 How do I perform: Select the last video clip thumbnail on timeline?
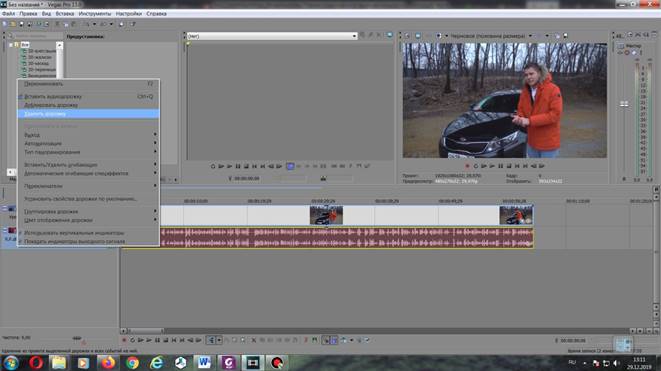pyautogui.click(x=516, y=215)
